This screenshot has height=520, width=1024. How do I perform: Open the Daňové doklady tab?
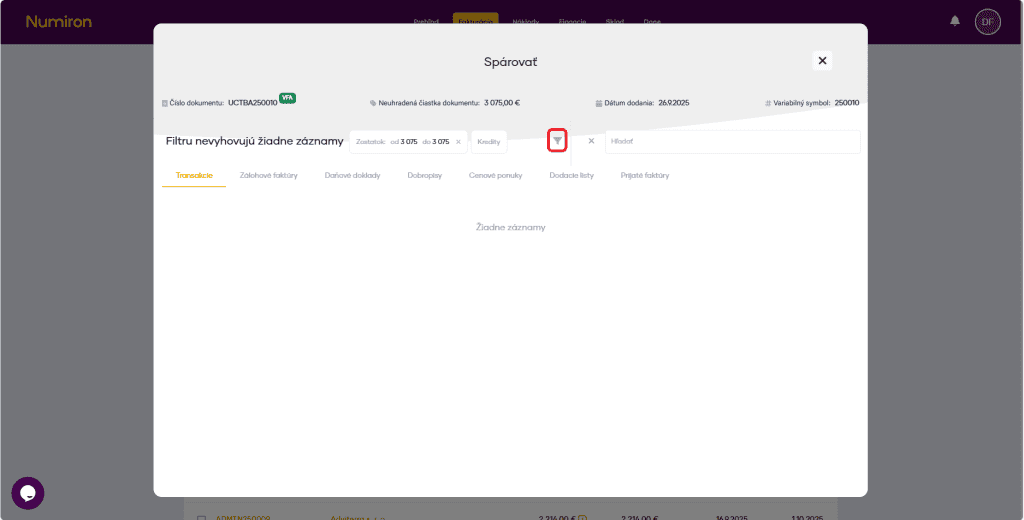click(352, 175)
